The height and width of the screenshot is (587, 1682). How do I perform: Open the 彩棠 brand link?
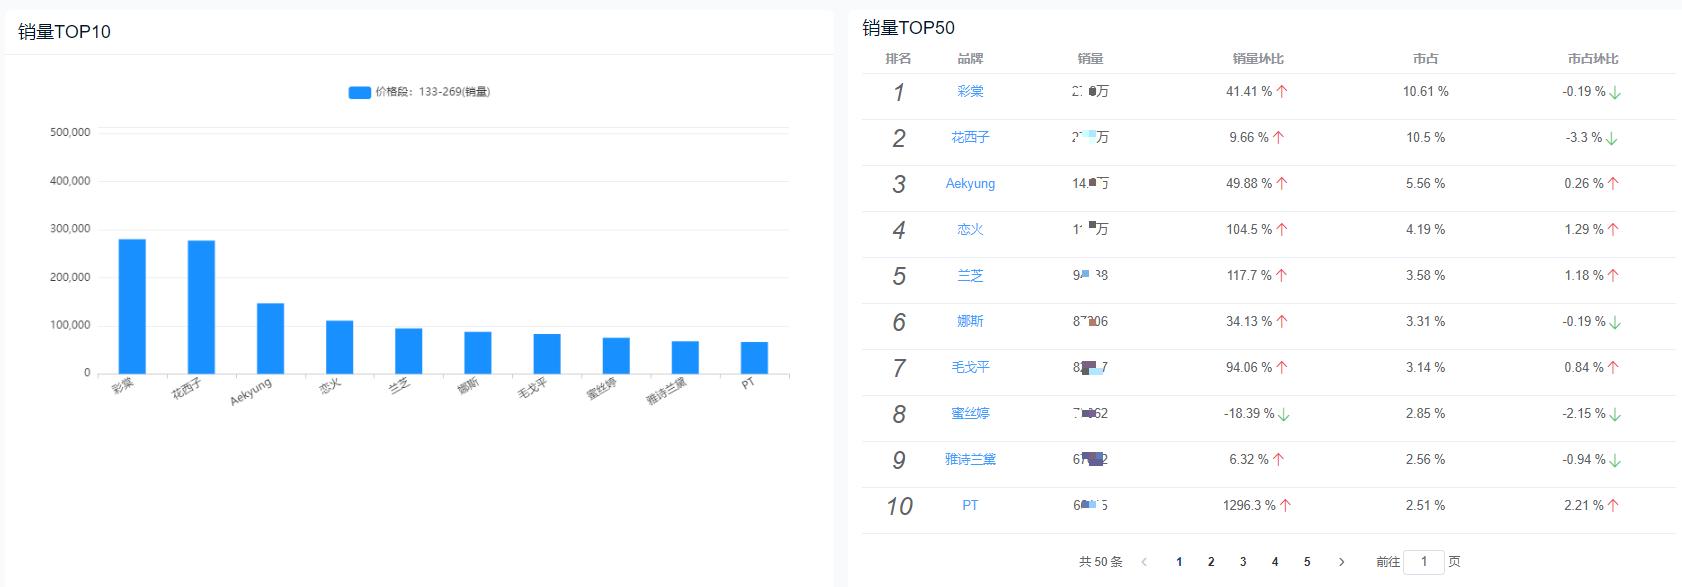click(x=969, y=91)
